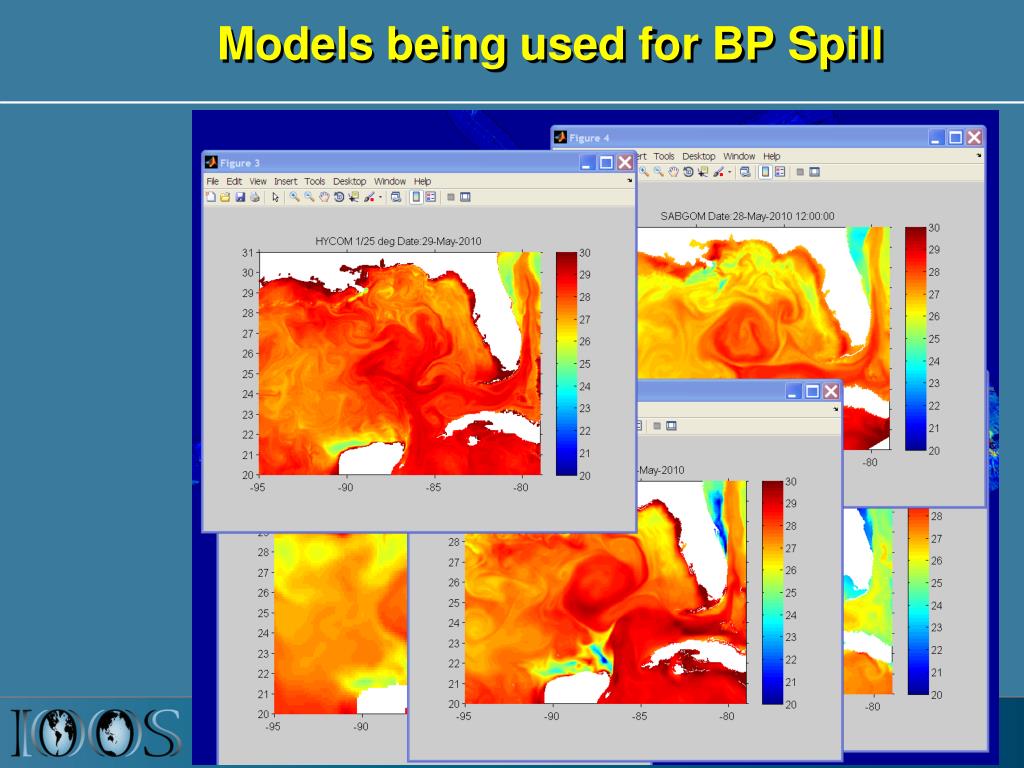
Task: Click Print Figure icon in Figure 3 toolbar
Action: tap(255, 197)
